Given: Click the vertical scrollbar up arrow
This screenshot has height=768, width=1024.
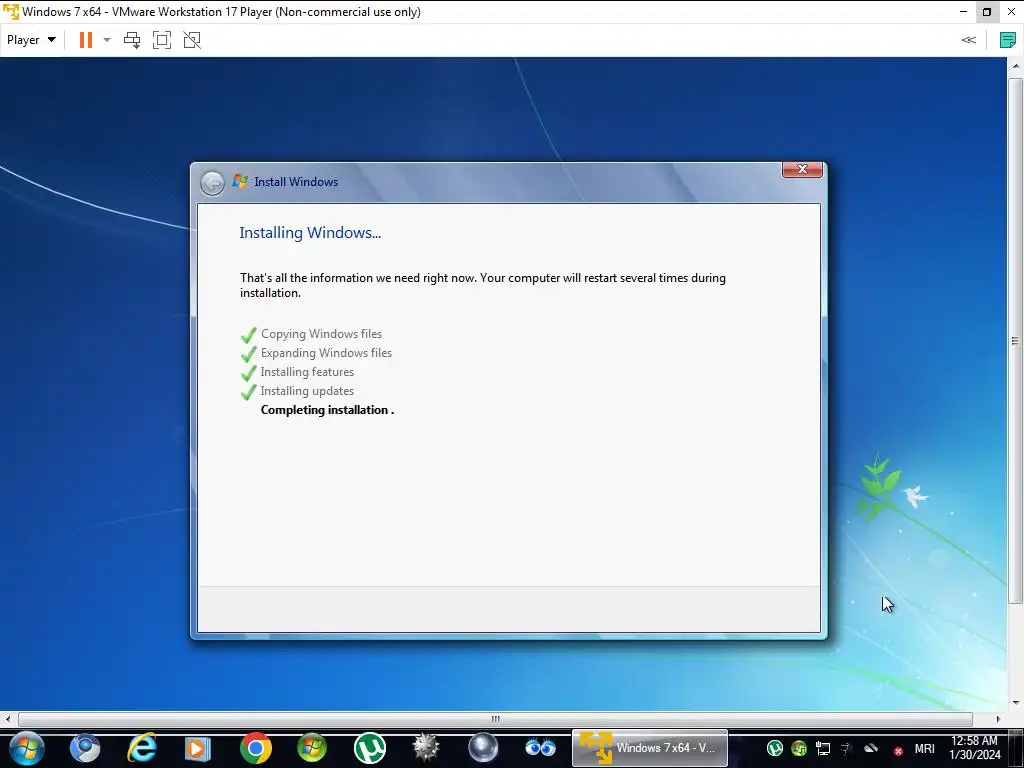Looking at the screenshot, I should [x=1016, y=66].
